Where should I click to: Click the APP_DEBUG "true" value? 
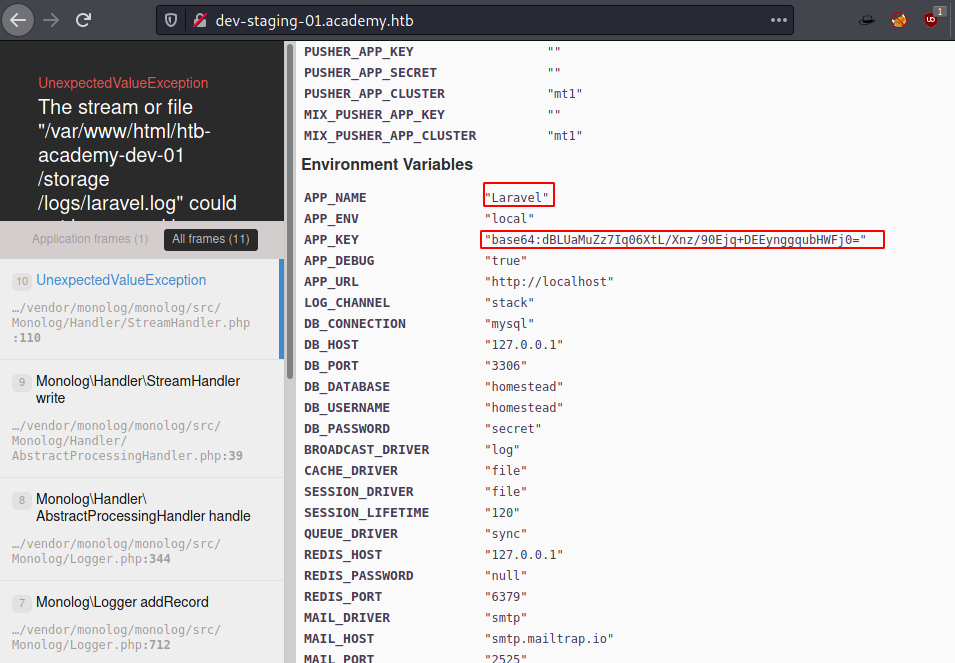pyautogui.click(x=506, y=261)
